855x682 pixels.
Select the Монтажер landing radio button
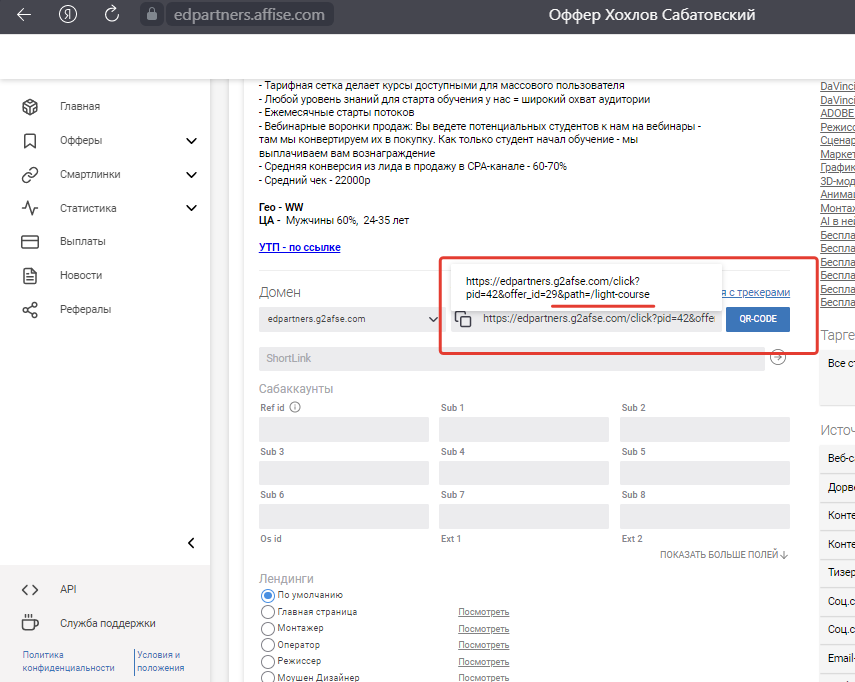267,628
